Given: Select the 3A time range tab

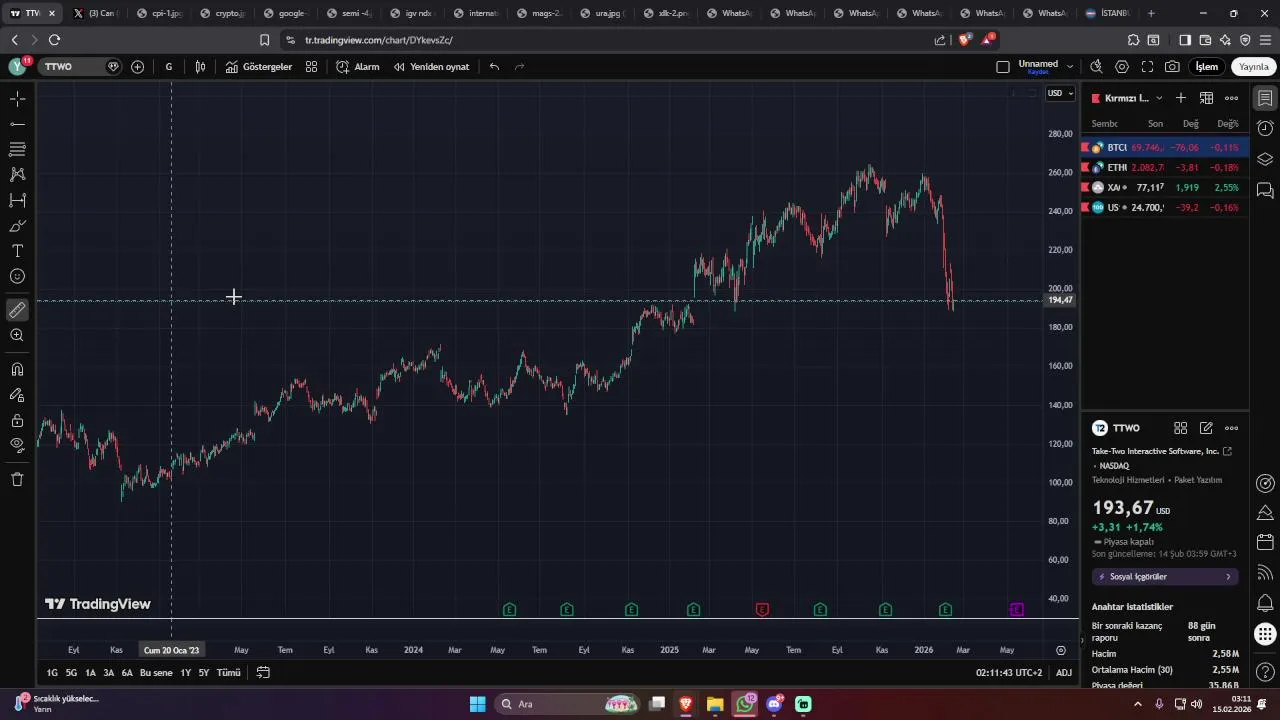Looking at the screenshot, I should pyautogui.click(x=109, y=673).
